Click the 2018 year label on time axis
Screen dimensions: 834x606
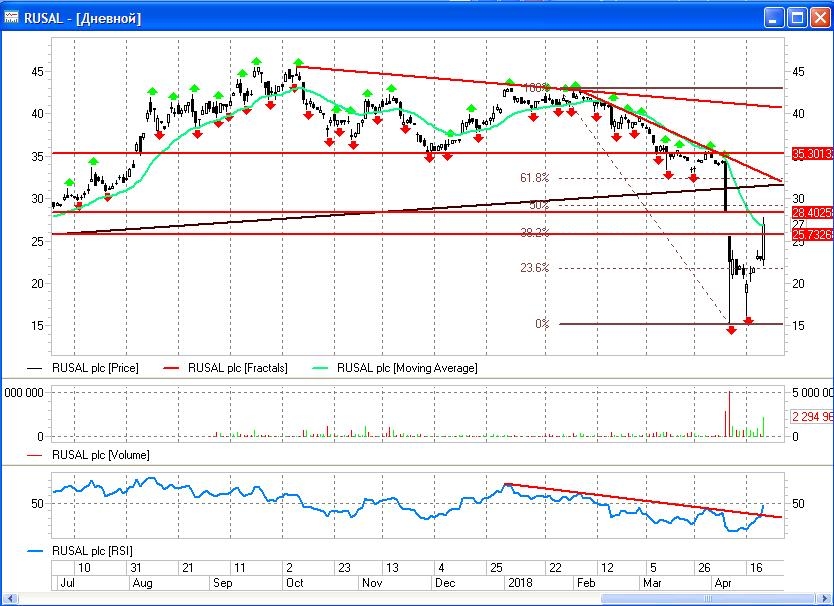click(x=520, y=583)
